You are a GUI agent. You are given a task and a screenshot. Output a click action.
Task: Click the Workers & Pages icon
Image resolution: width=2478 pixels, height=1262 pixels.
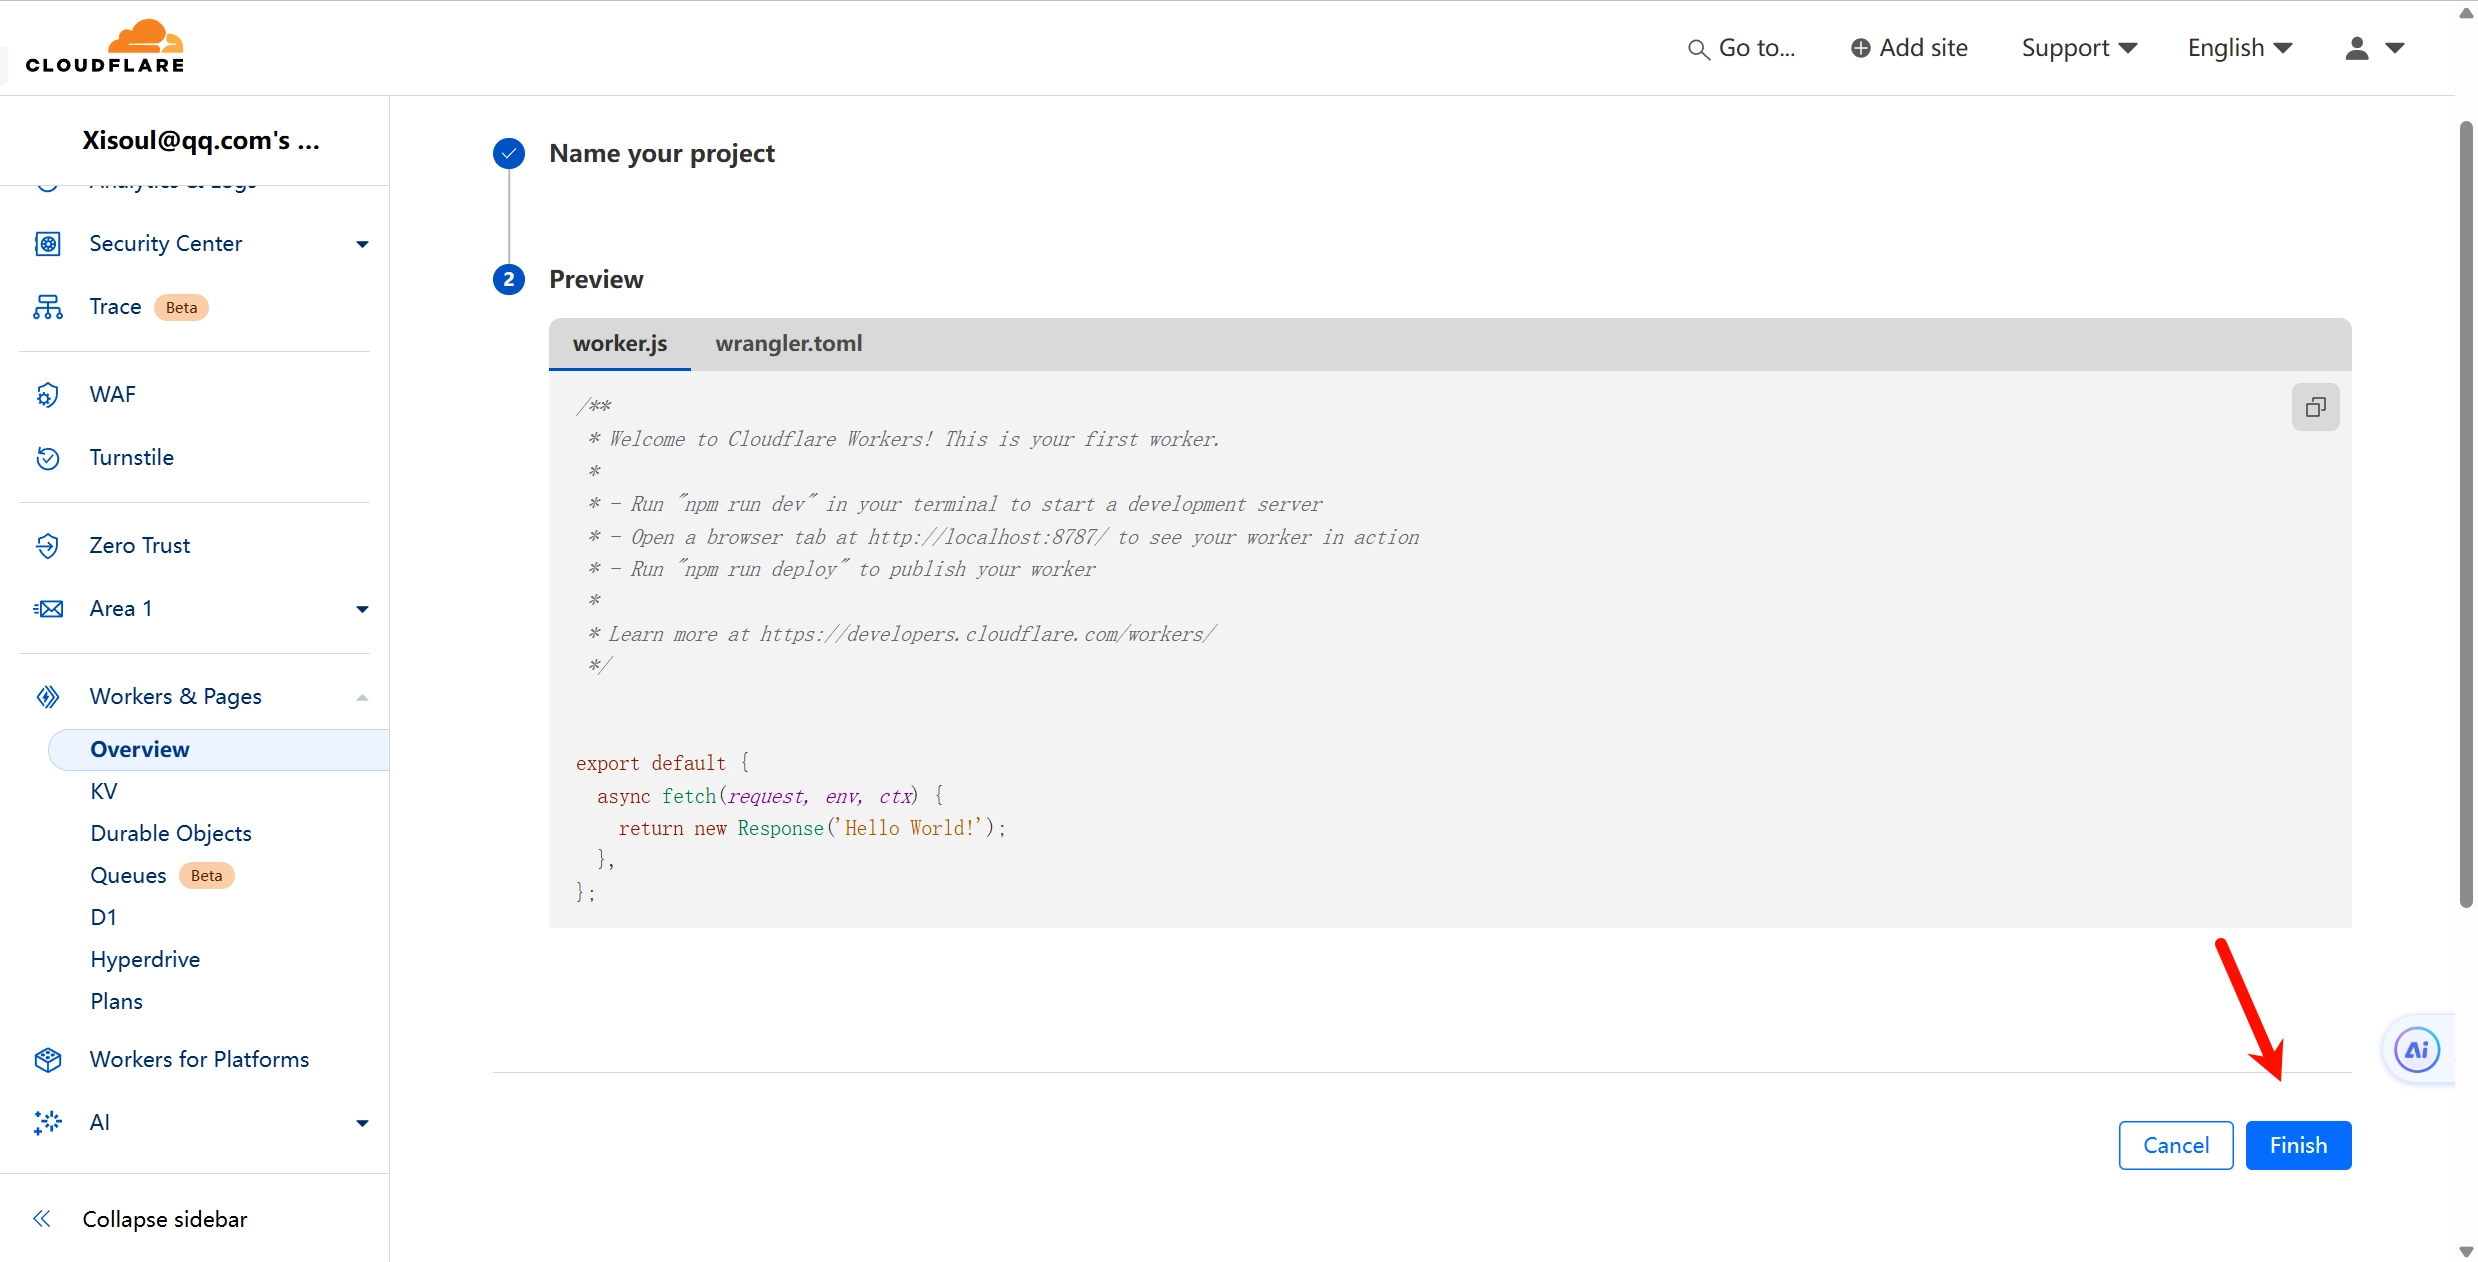(x=48, y=696)
